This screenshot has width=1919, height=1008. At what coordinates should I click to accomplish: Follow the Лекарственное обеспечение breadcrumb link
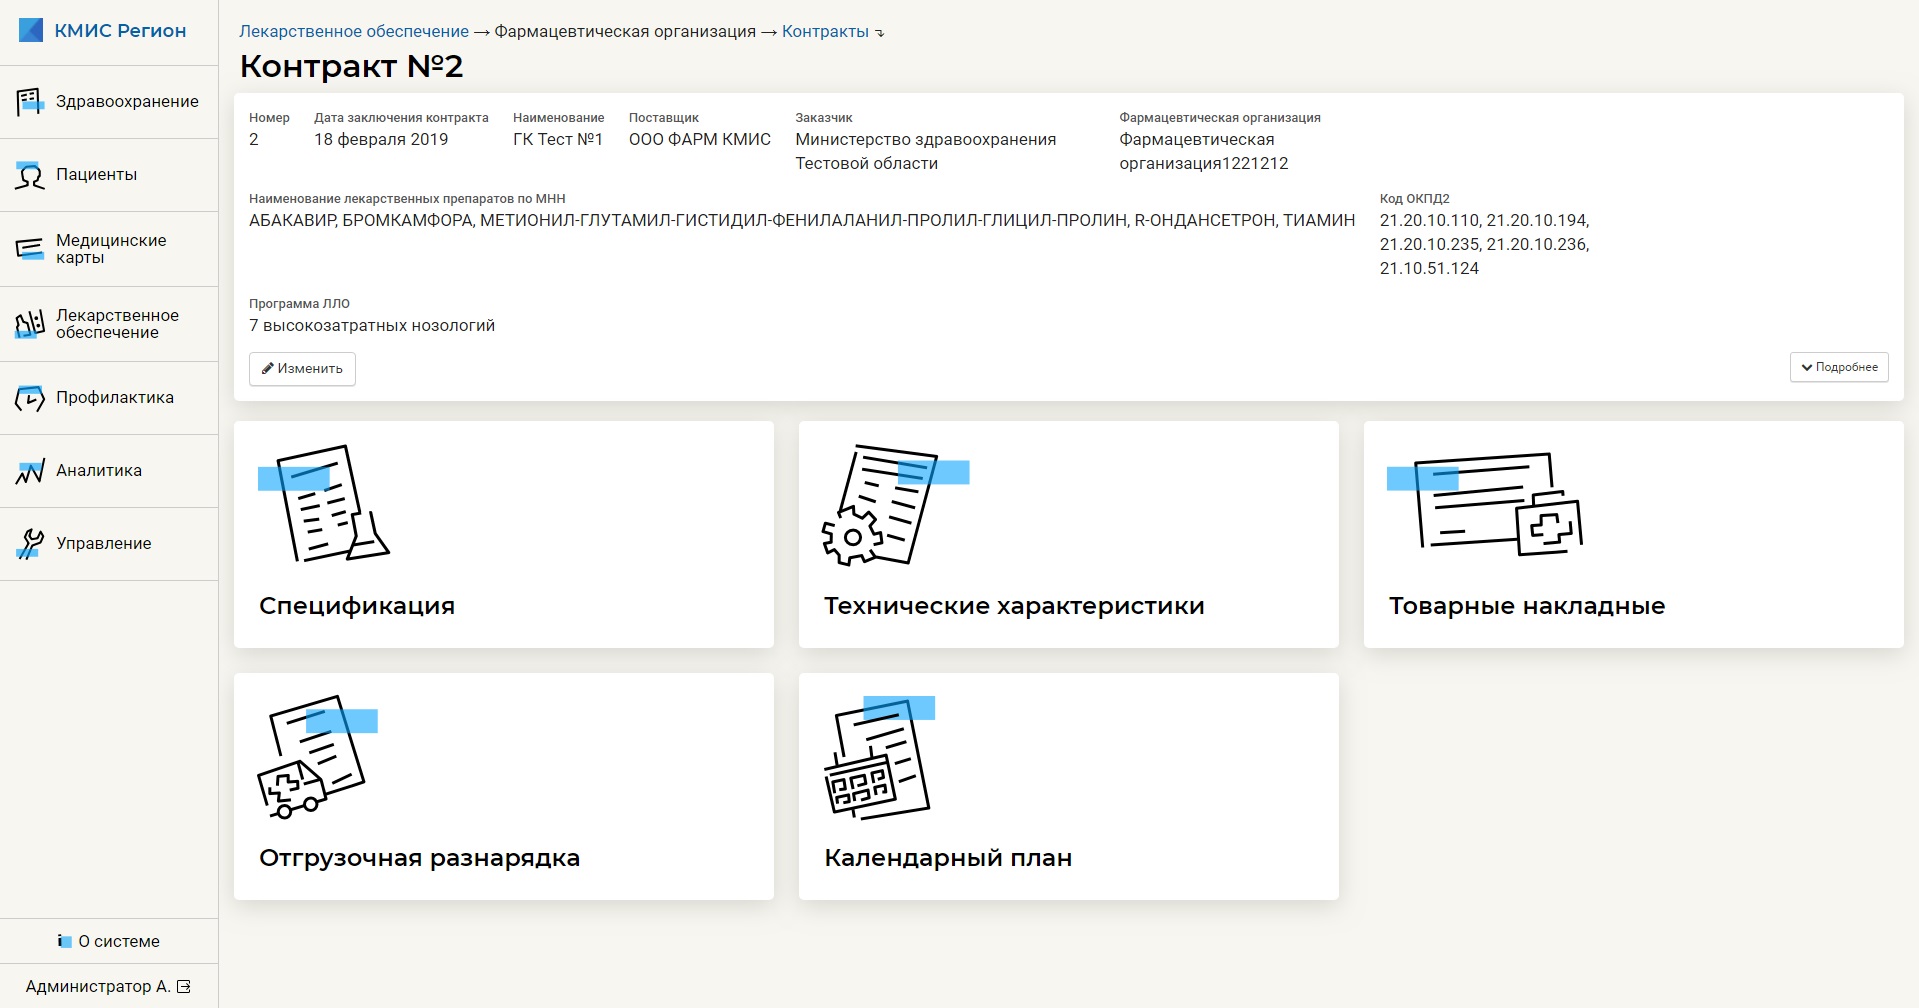(354, 32)
